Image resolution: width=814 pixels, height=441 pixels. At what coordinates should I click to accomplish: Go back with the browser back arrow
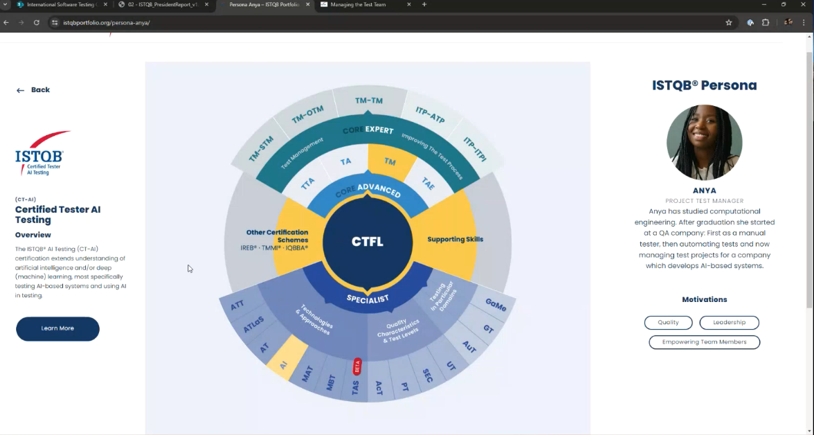click(x=6, y=22)
